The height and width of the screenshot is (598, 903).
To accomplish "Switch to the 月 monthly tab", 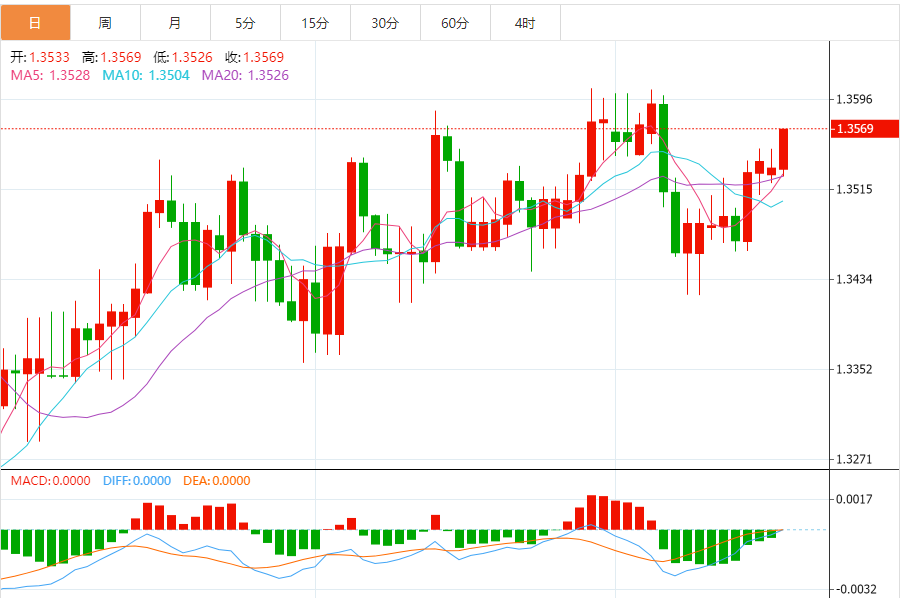I will click(x=176, y=23).
